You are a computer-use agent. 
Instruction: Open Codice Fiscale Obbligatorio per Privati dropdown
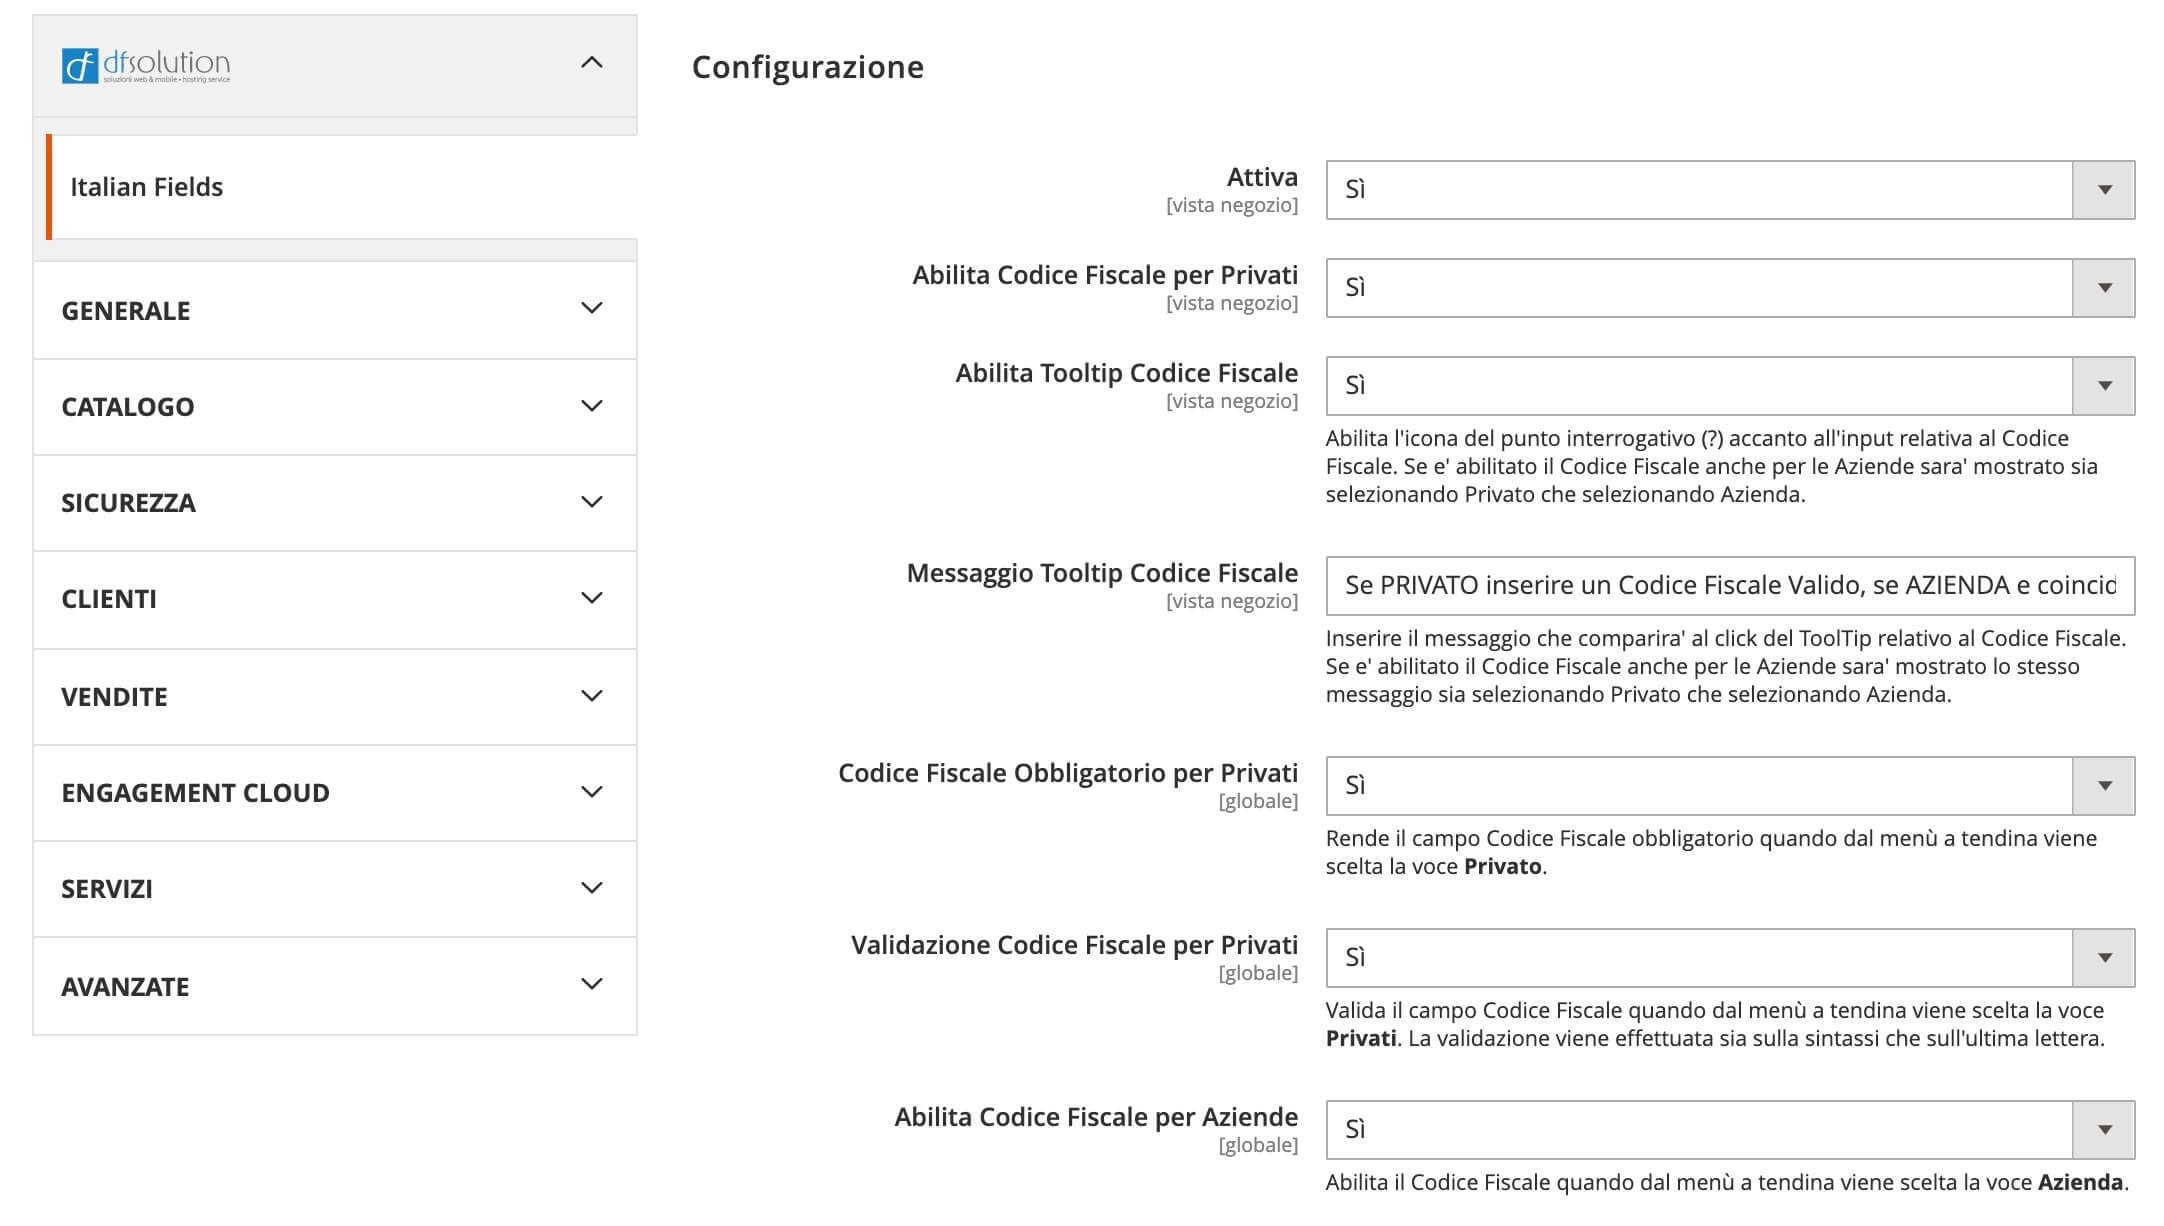[1730, 786]
